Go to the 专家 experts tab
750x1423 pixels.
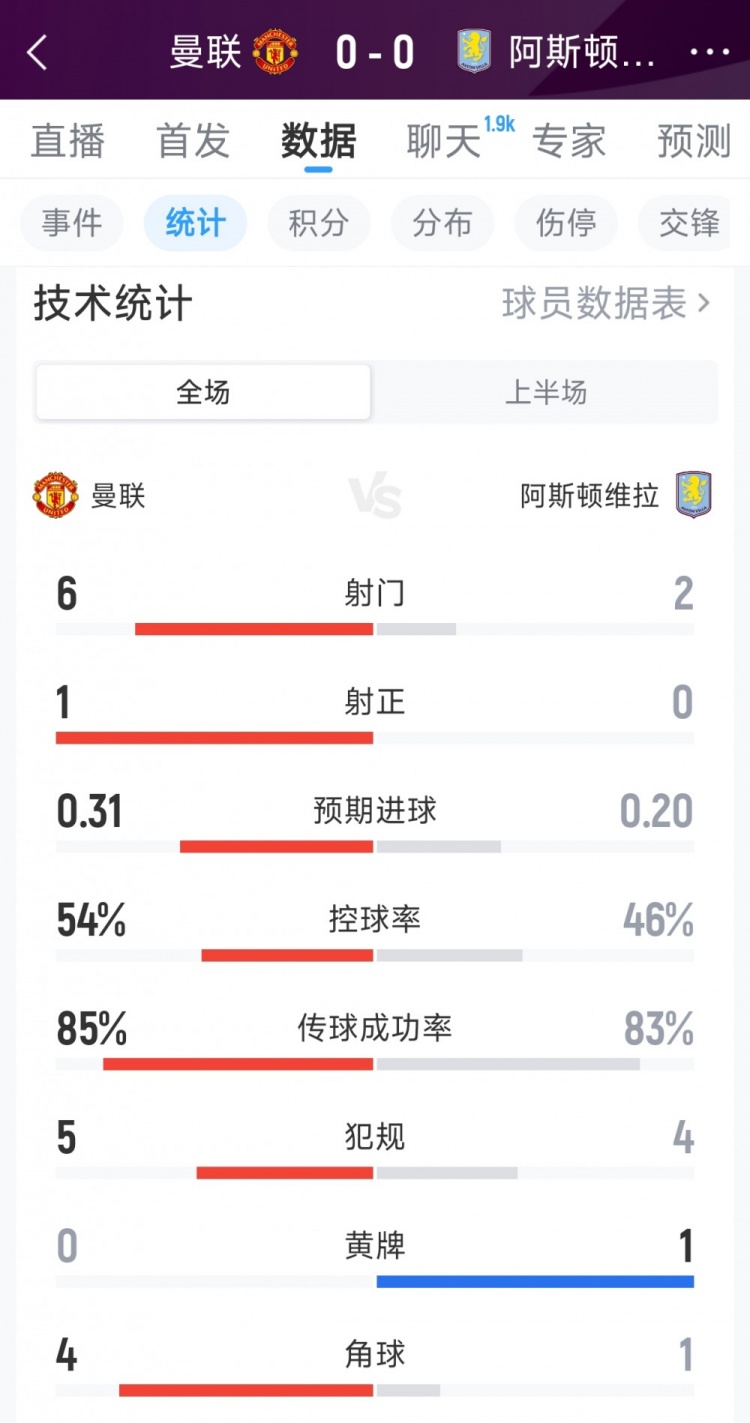tap(569, 141)
